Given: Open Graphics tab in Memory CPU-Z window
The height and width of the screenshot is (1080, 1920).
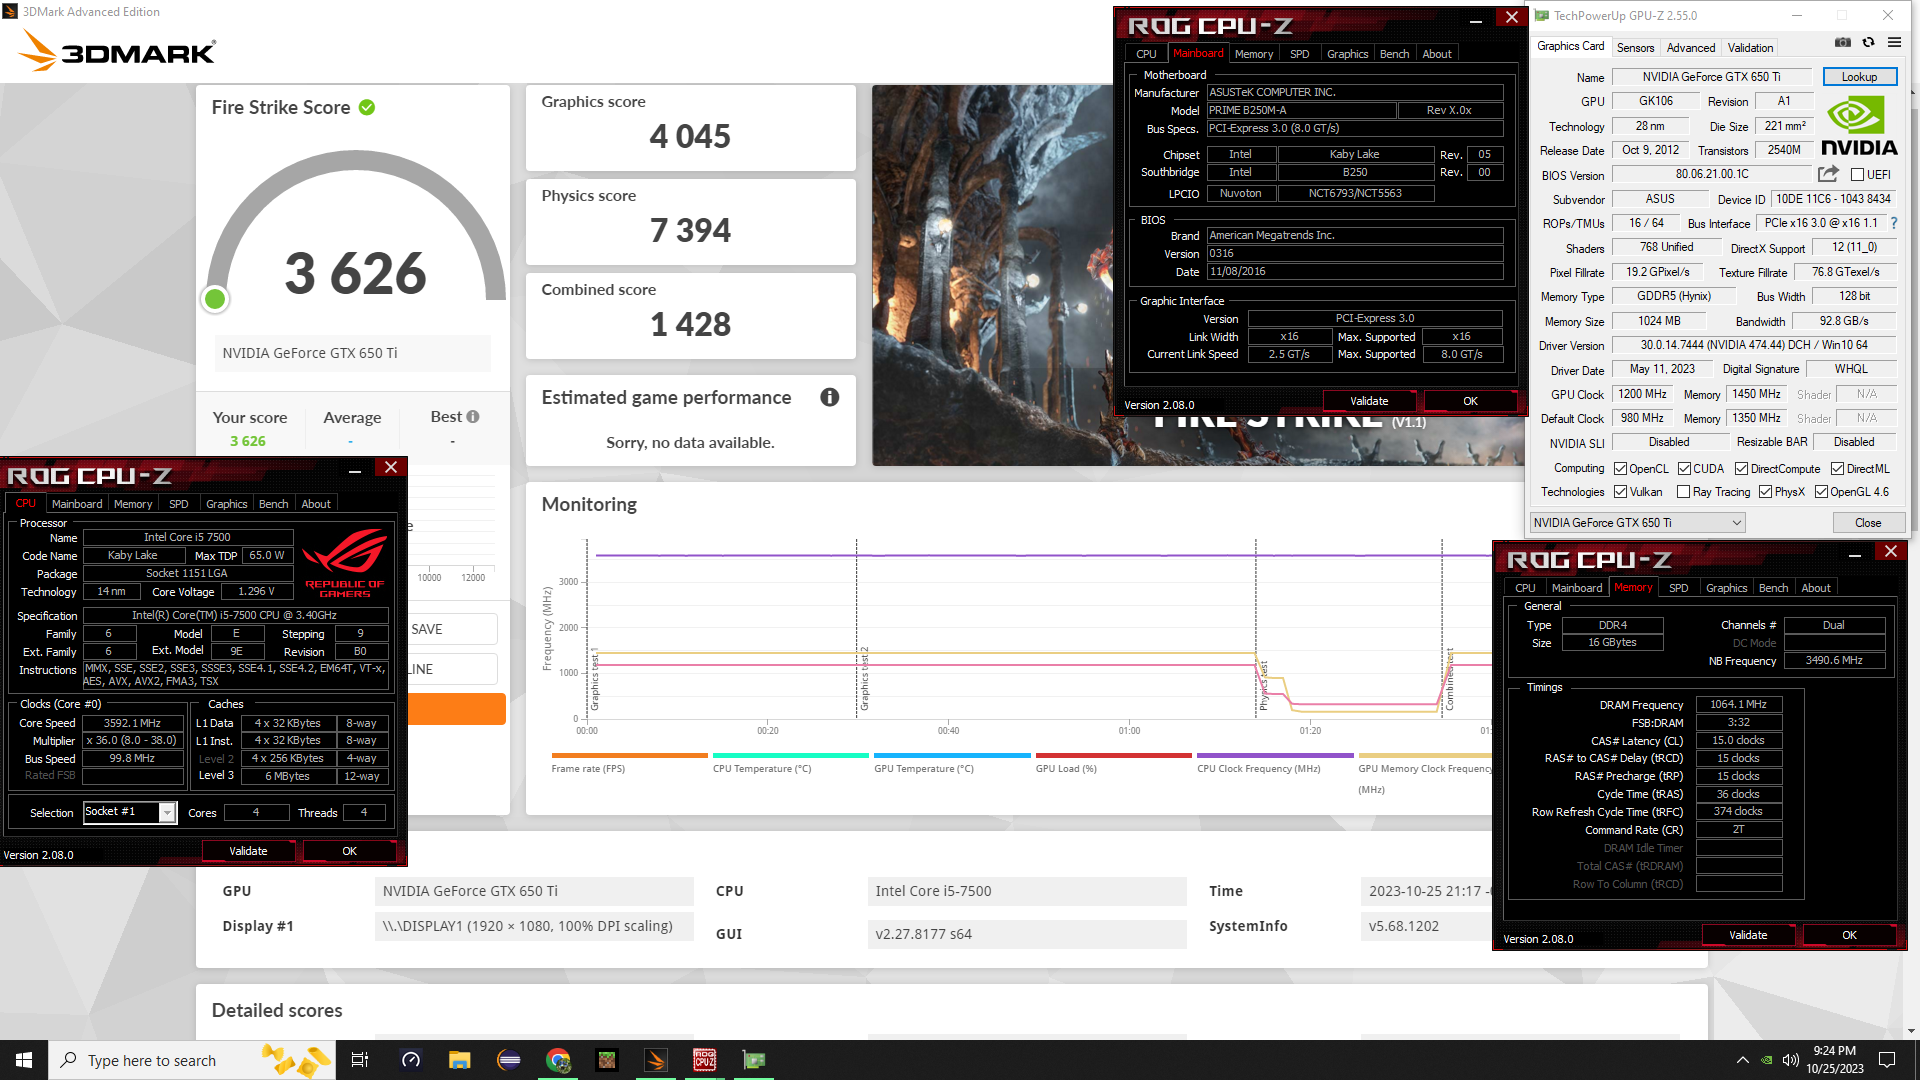Looking at the screenshot, I should click(1727, 588).
